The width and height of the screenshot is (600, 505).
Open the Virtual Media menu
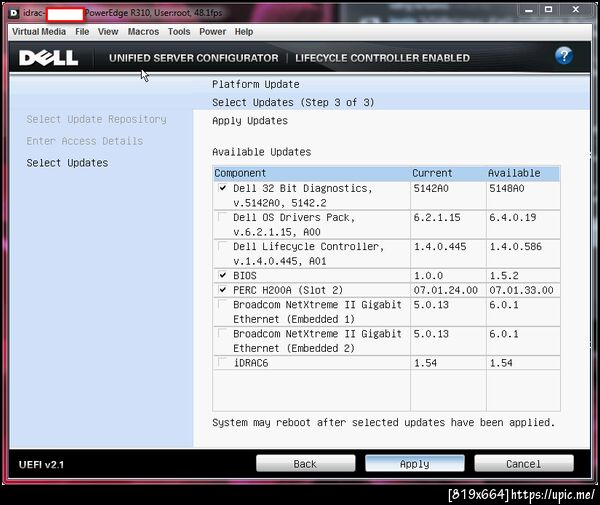[39, 32]
